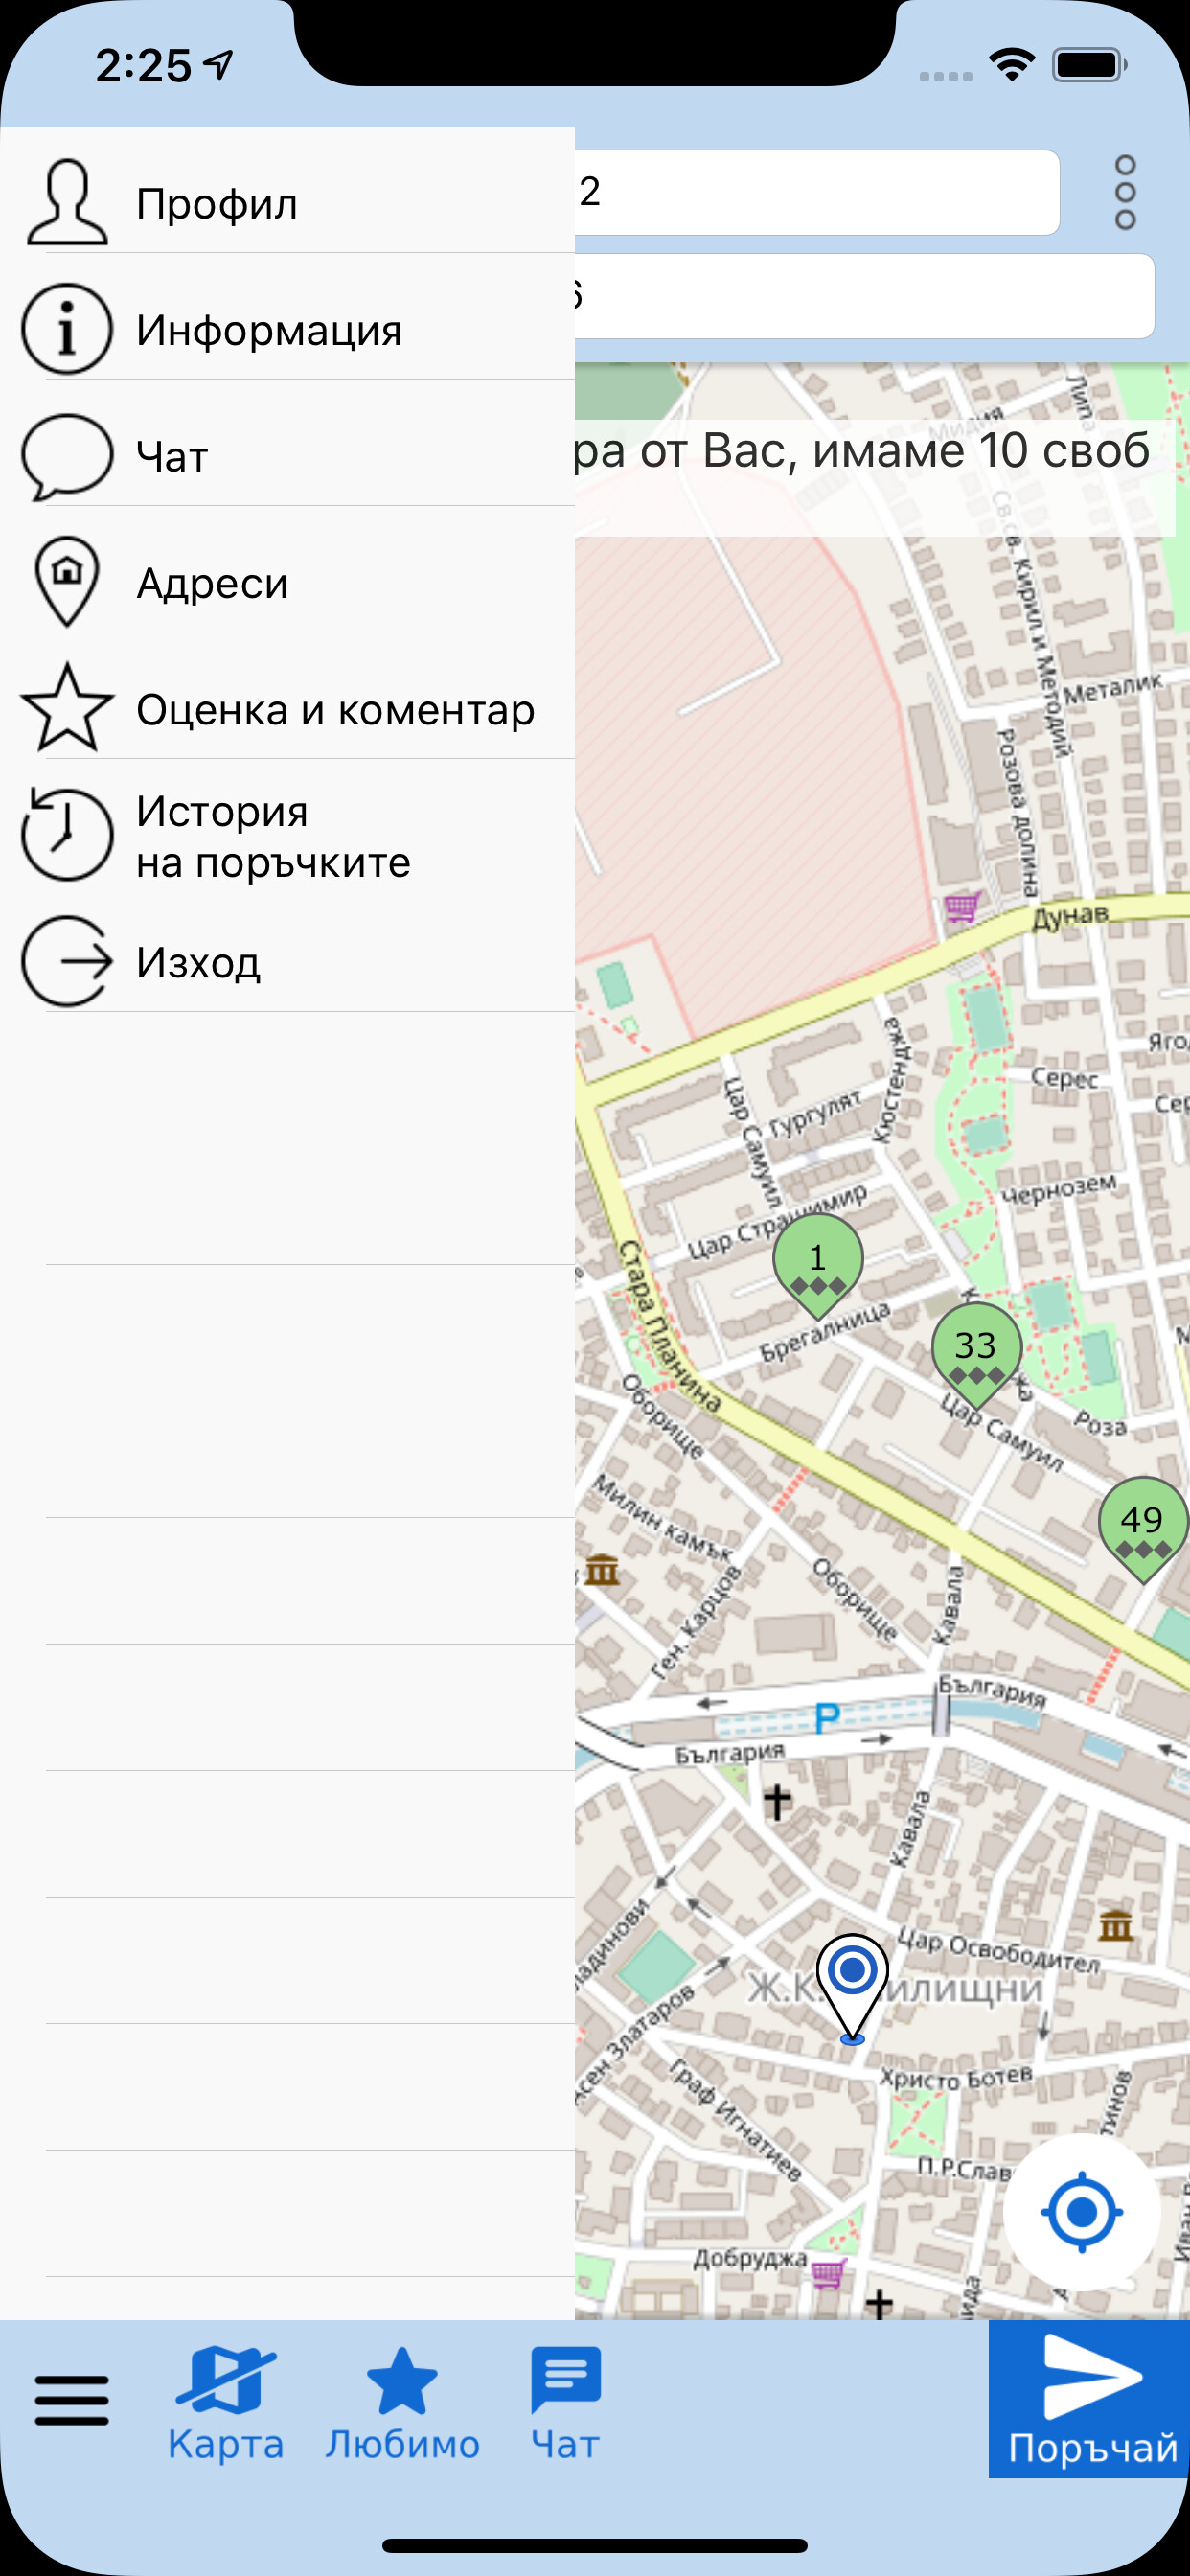1190x2576 pixels.
Task: Tap the home location pin icon
Action: tap(67, 582)
